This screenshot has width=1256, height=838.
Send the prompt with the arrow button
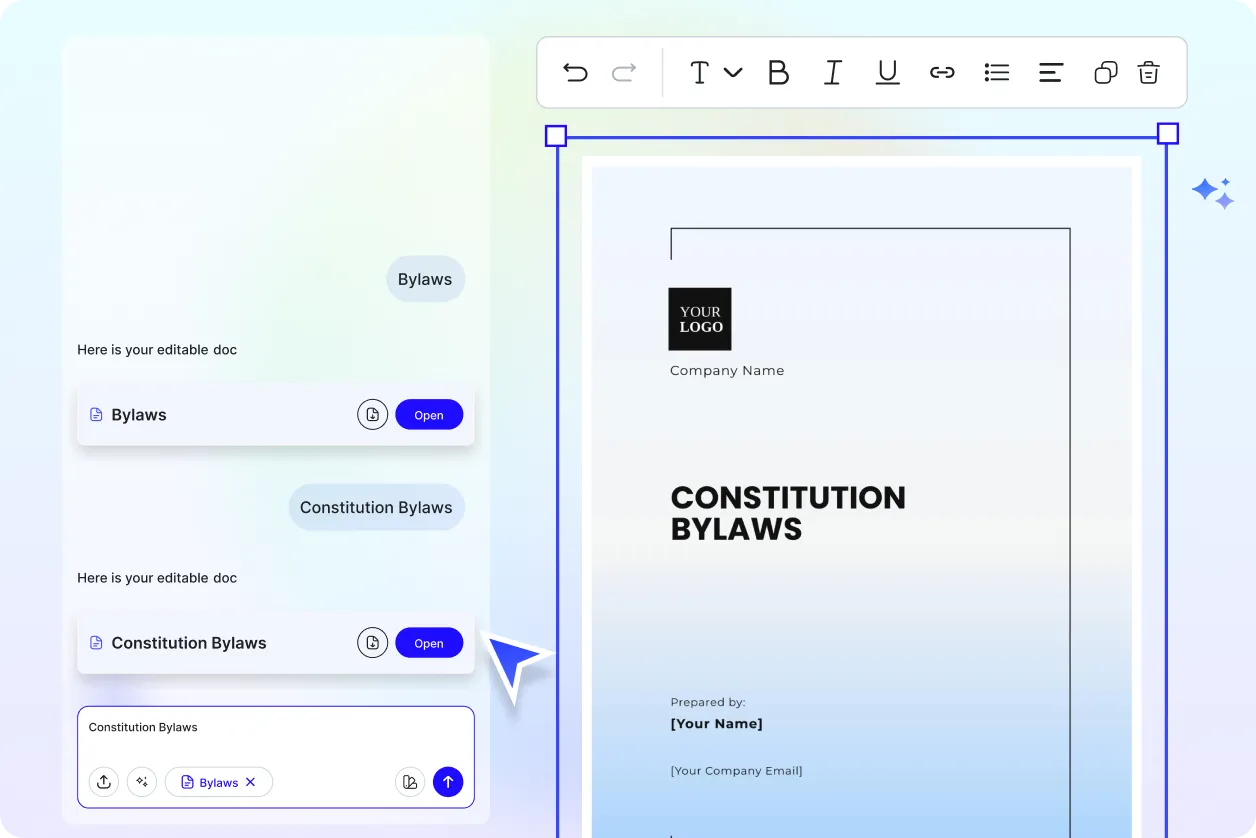pos(448,782)
